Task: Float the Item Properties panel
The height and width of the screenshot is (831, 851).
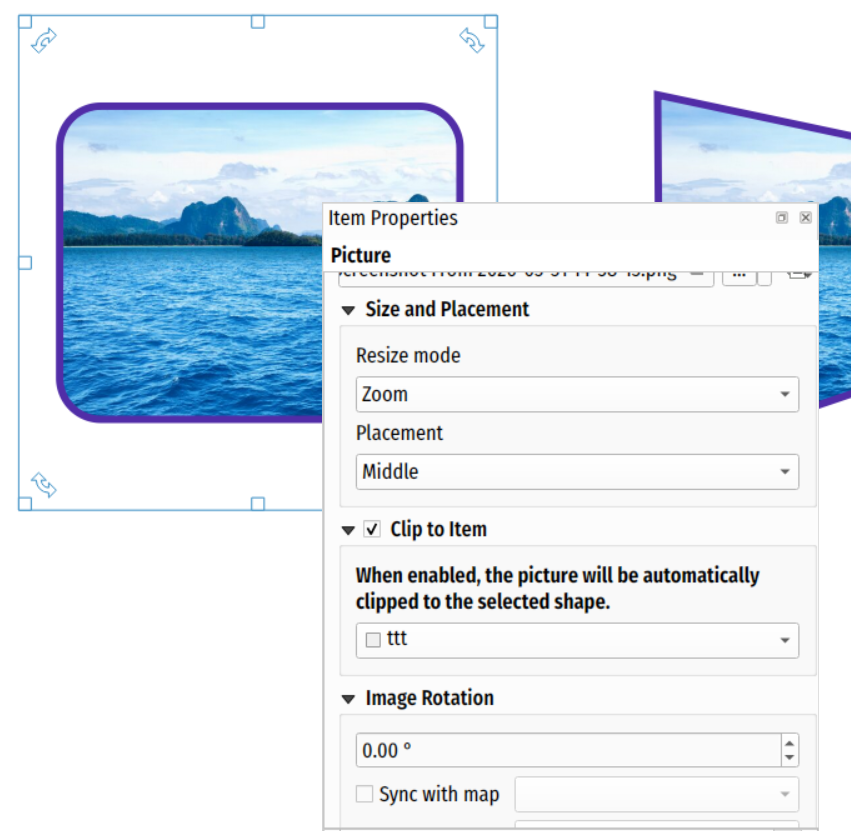Action: pos(782,218)
